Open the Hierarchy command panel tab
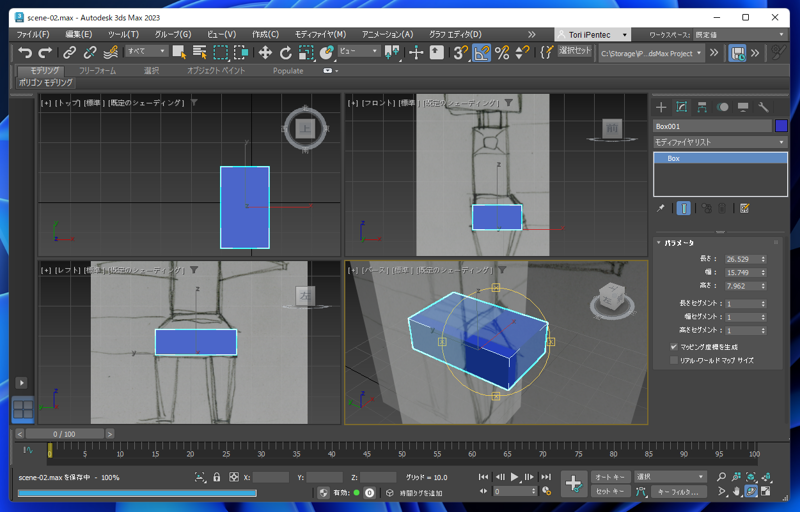Image resolution: width=800 pixels, height=512 pixels. 702,107
